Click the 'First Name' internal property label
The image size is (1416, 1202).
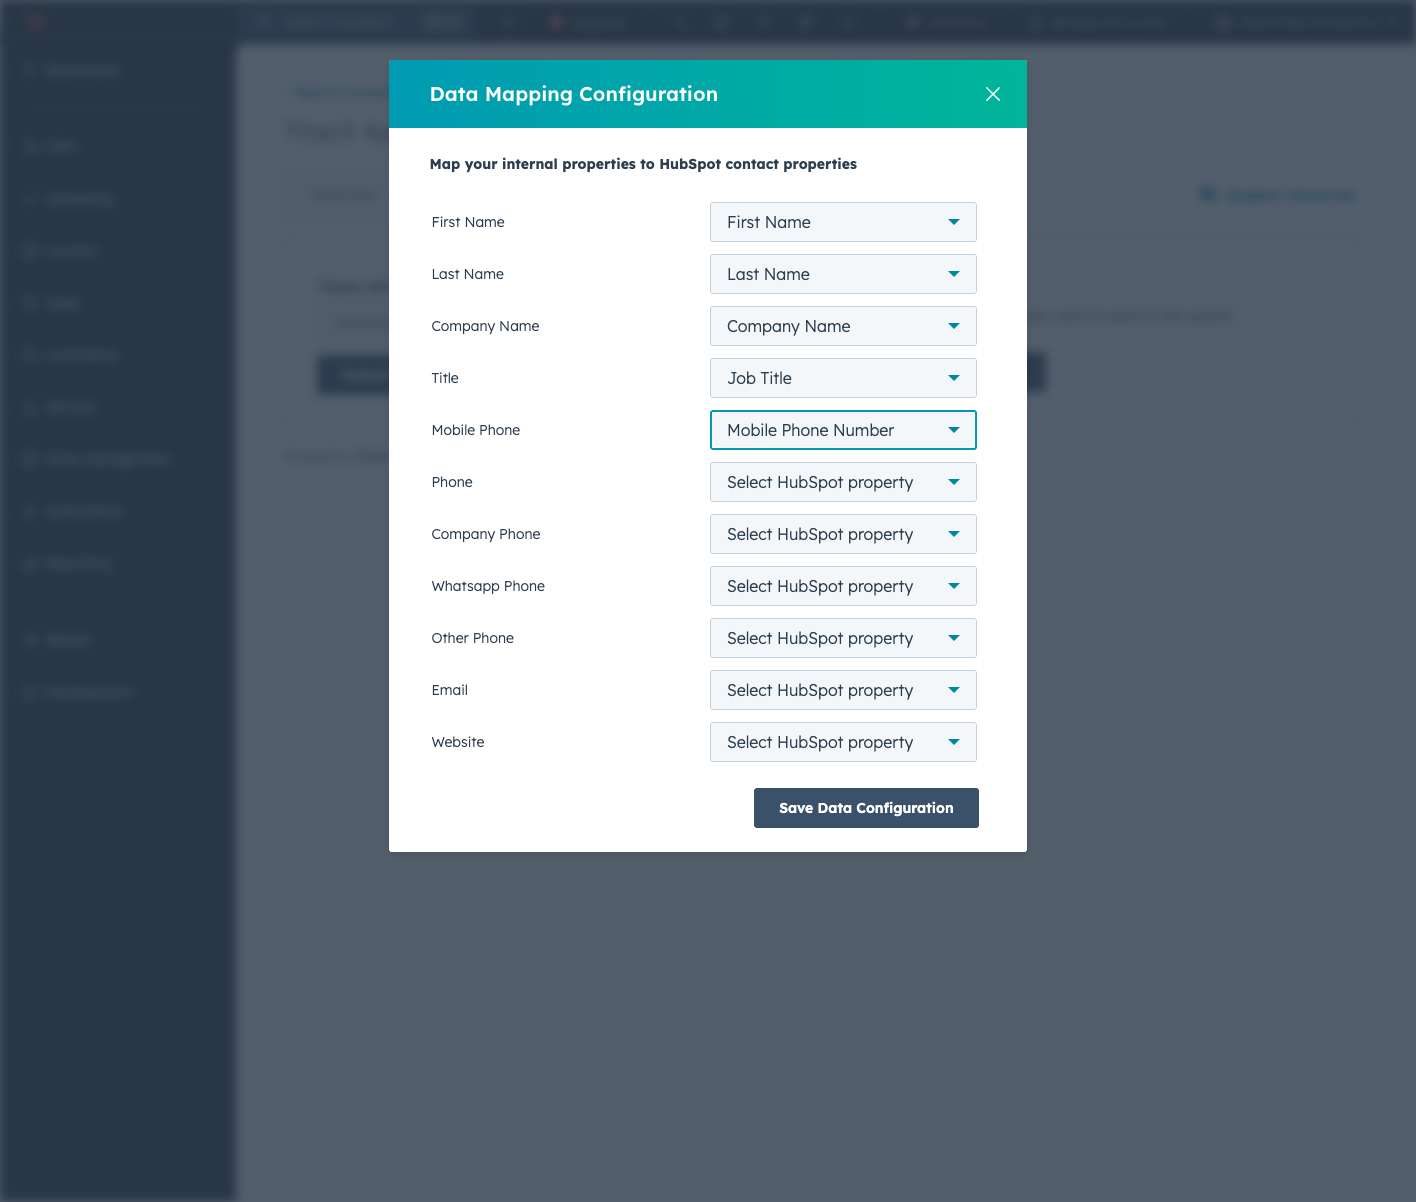[x=468, y=222]
